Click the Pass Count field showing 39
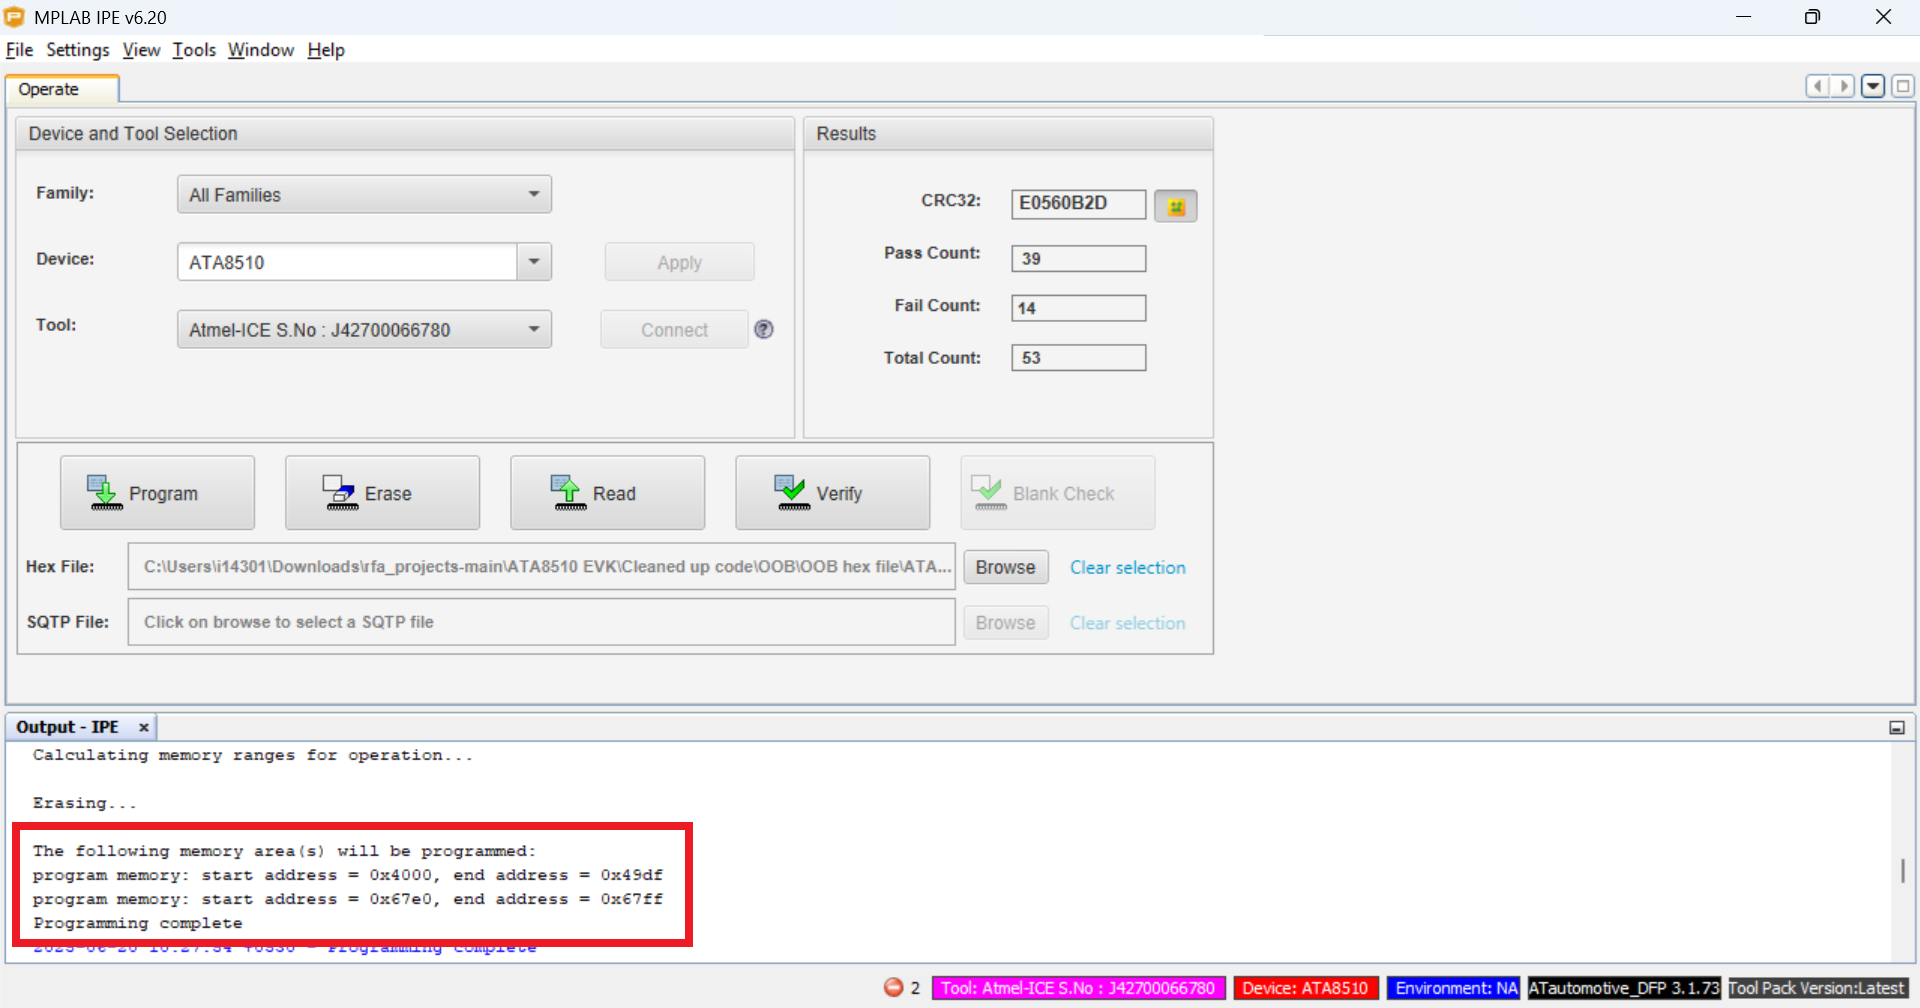This screenshot has width=1920, height=1008. pyautogui.click(x=1078, y=258)
